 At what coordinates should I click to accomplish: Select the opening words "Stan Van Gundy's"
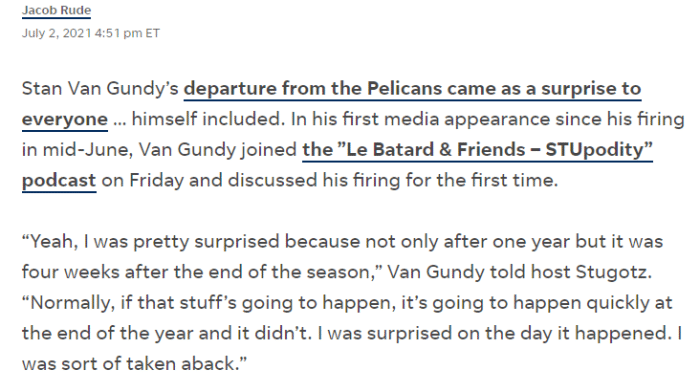(100, 89)
